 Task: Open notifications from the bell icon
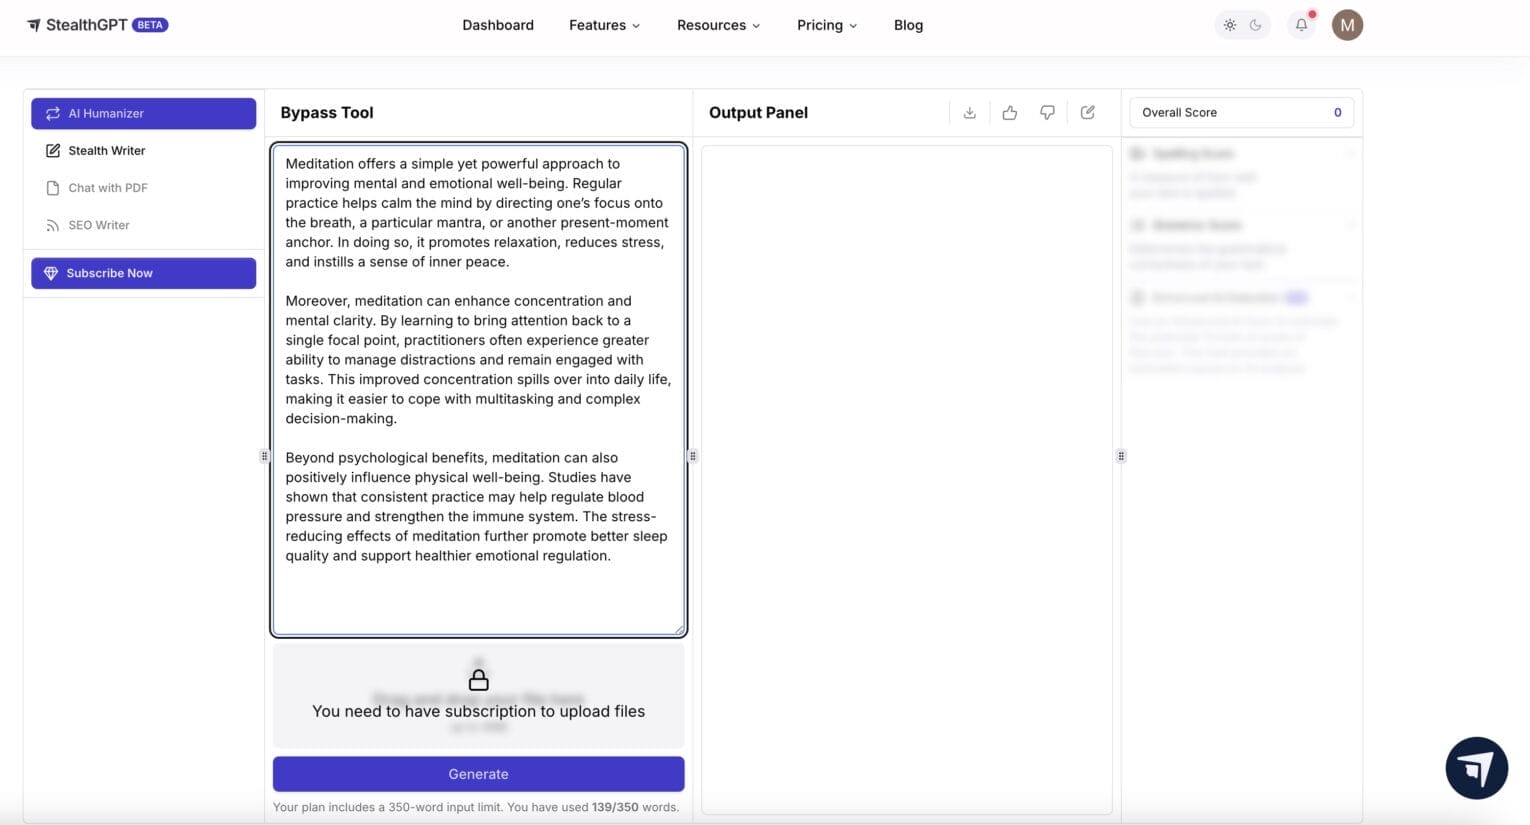click(x=1300, y=24)
